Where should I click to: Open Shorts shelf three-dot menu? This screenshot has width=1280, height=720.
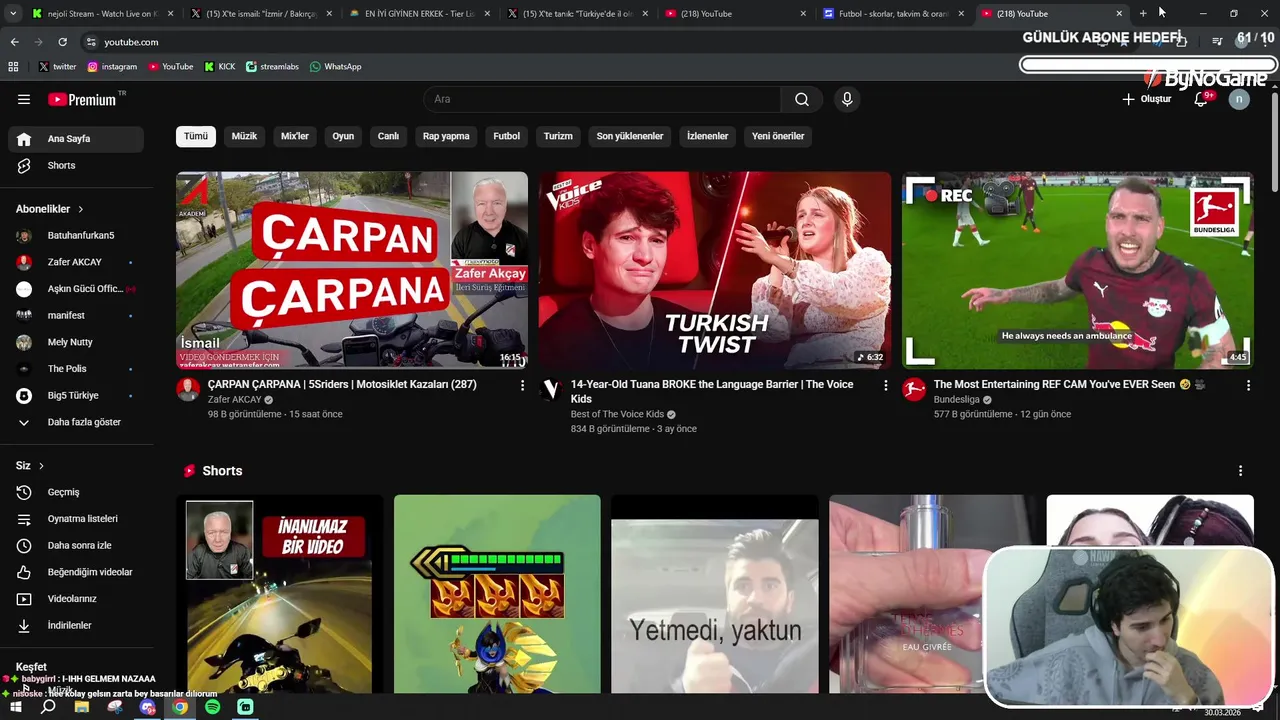coord(1240,471)
